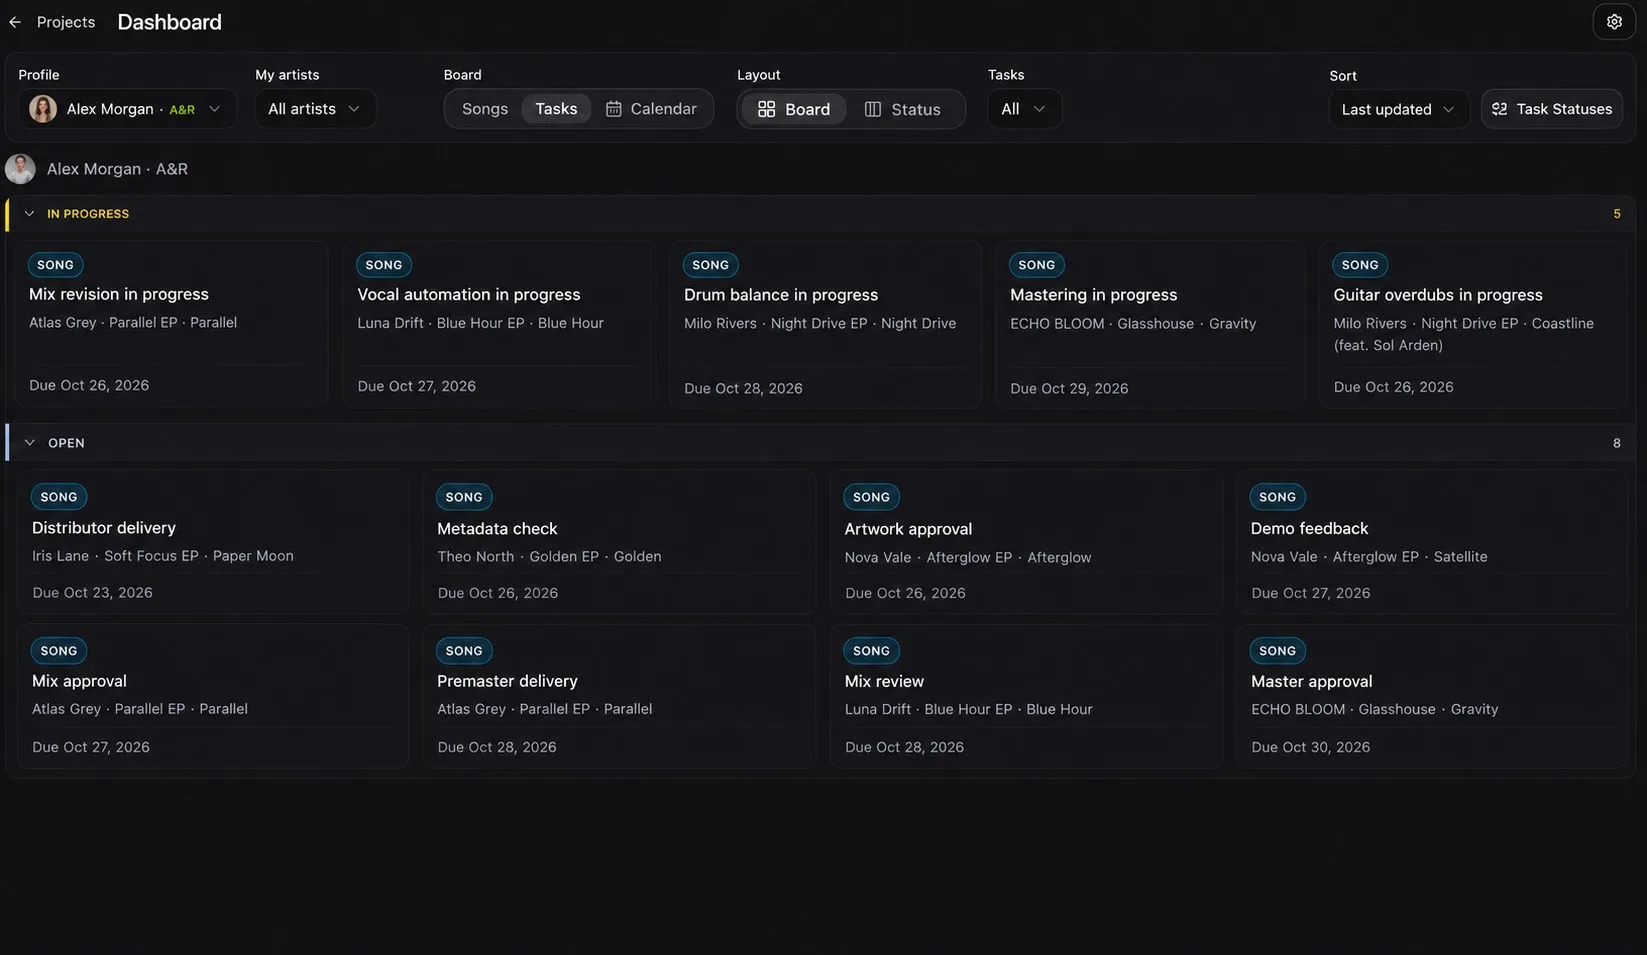
Task: Collapse the In Progress section
Action: tap(29, 214)
